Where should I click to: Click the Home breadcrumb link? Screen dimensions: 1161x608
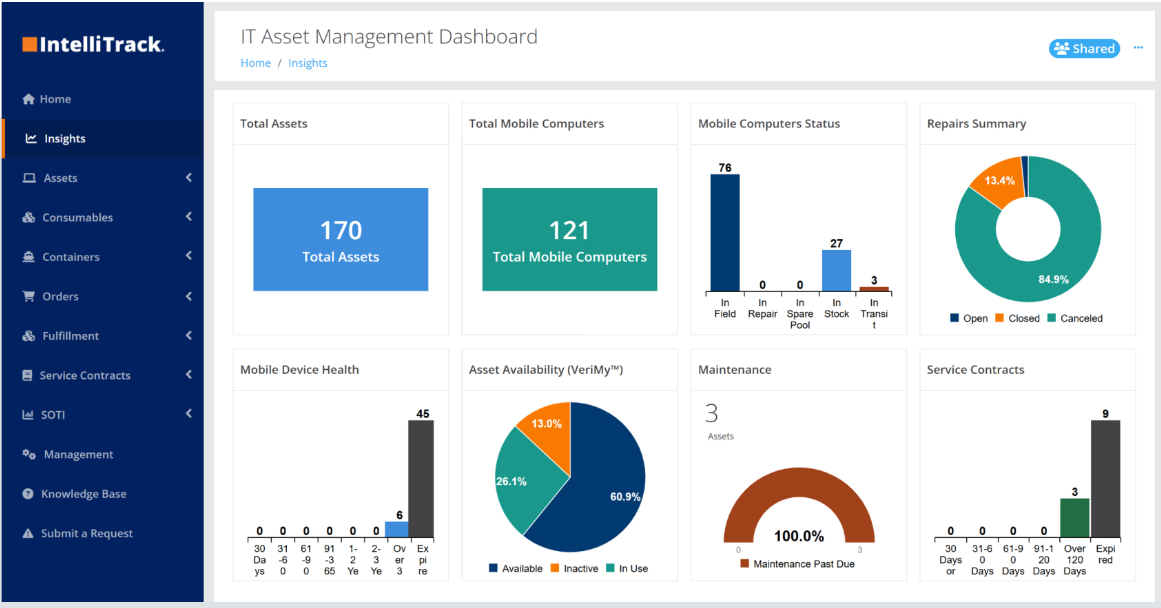pos(255,63)
